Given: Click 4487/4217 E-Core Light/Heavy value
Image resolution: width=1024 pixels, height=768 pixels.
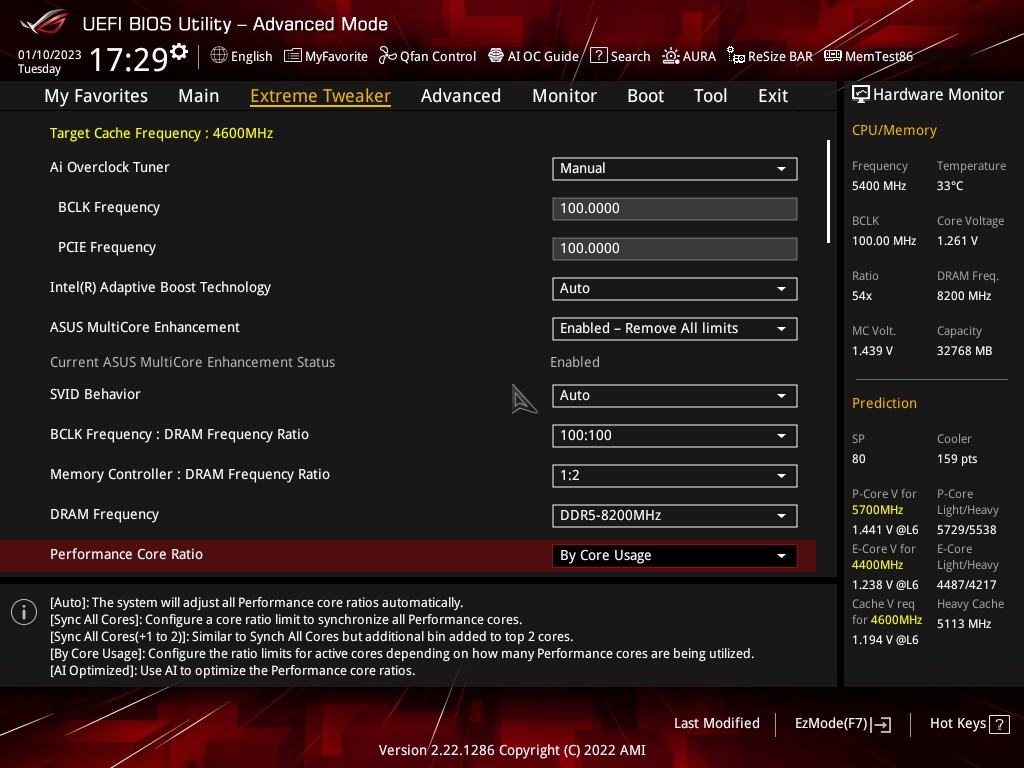Looking at the screenshot, I should click(x=967, y=584).
